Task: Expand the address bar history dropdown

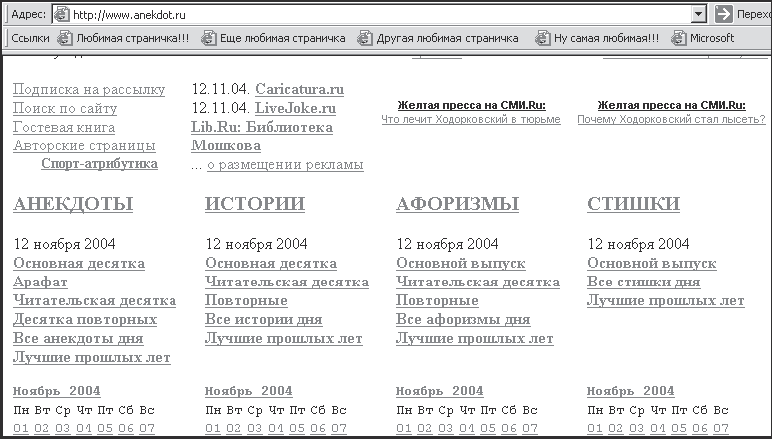Action: point(698,14)
